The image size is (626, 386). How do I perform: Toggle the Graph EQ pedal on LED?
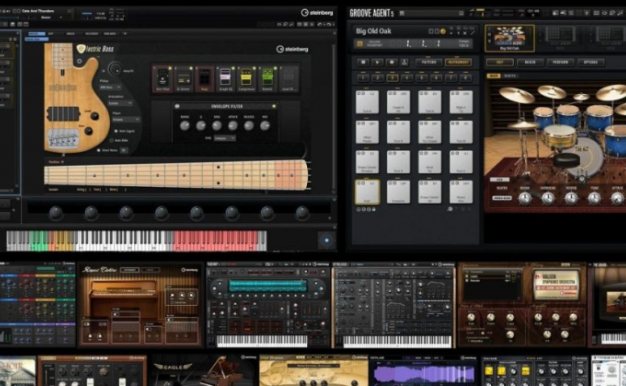pos(233,69)
